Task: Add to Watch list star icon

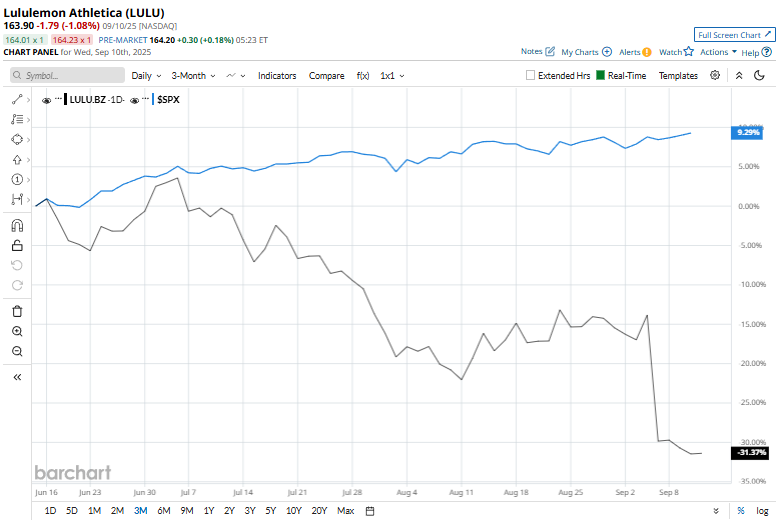Action: point(689,51)
